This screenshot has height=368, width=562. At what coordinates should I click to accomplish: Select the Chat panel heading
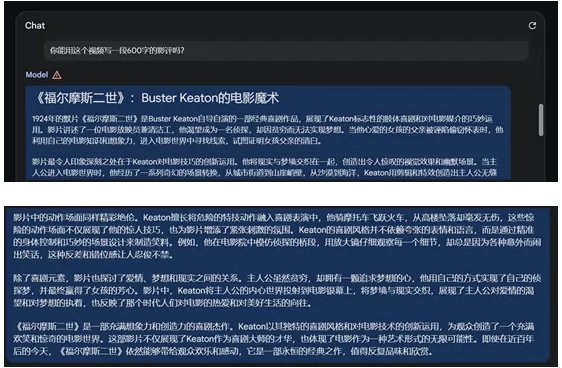35,25
